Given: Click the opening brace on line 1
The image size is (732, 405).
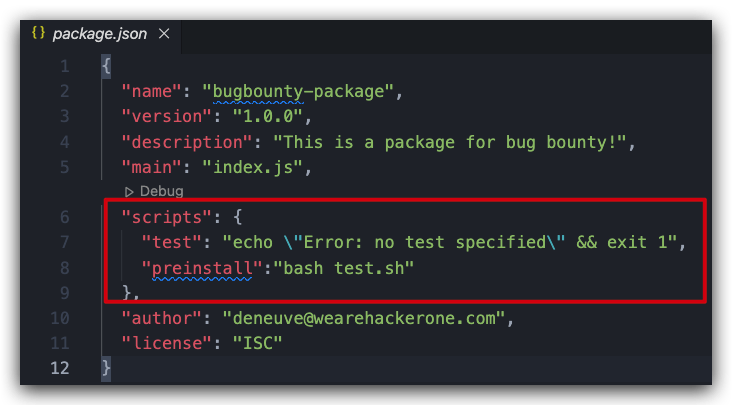Looking at the screenshot, I should pyautogui.click(x=106, y=66).
